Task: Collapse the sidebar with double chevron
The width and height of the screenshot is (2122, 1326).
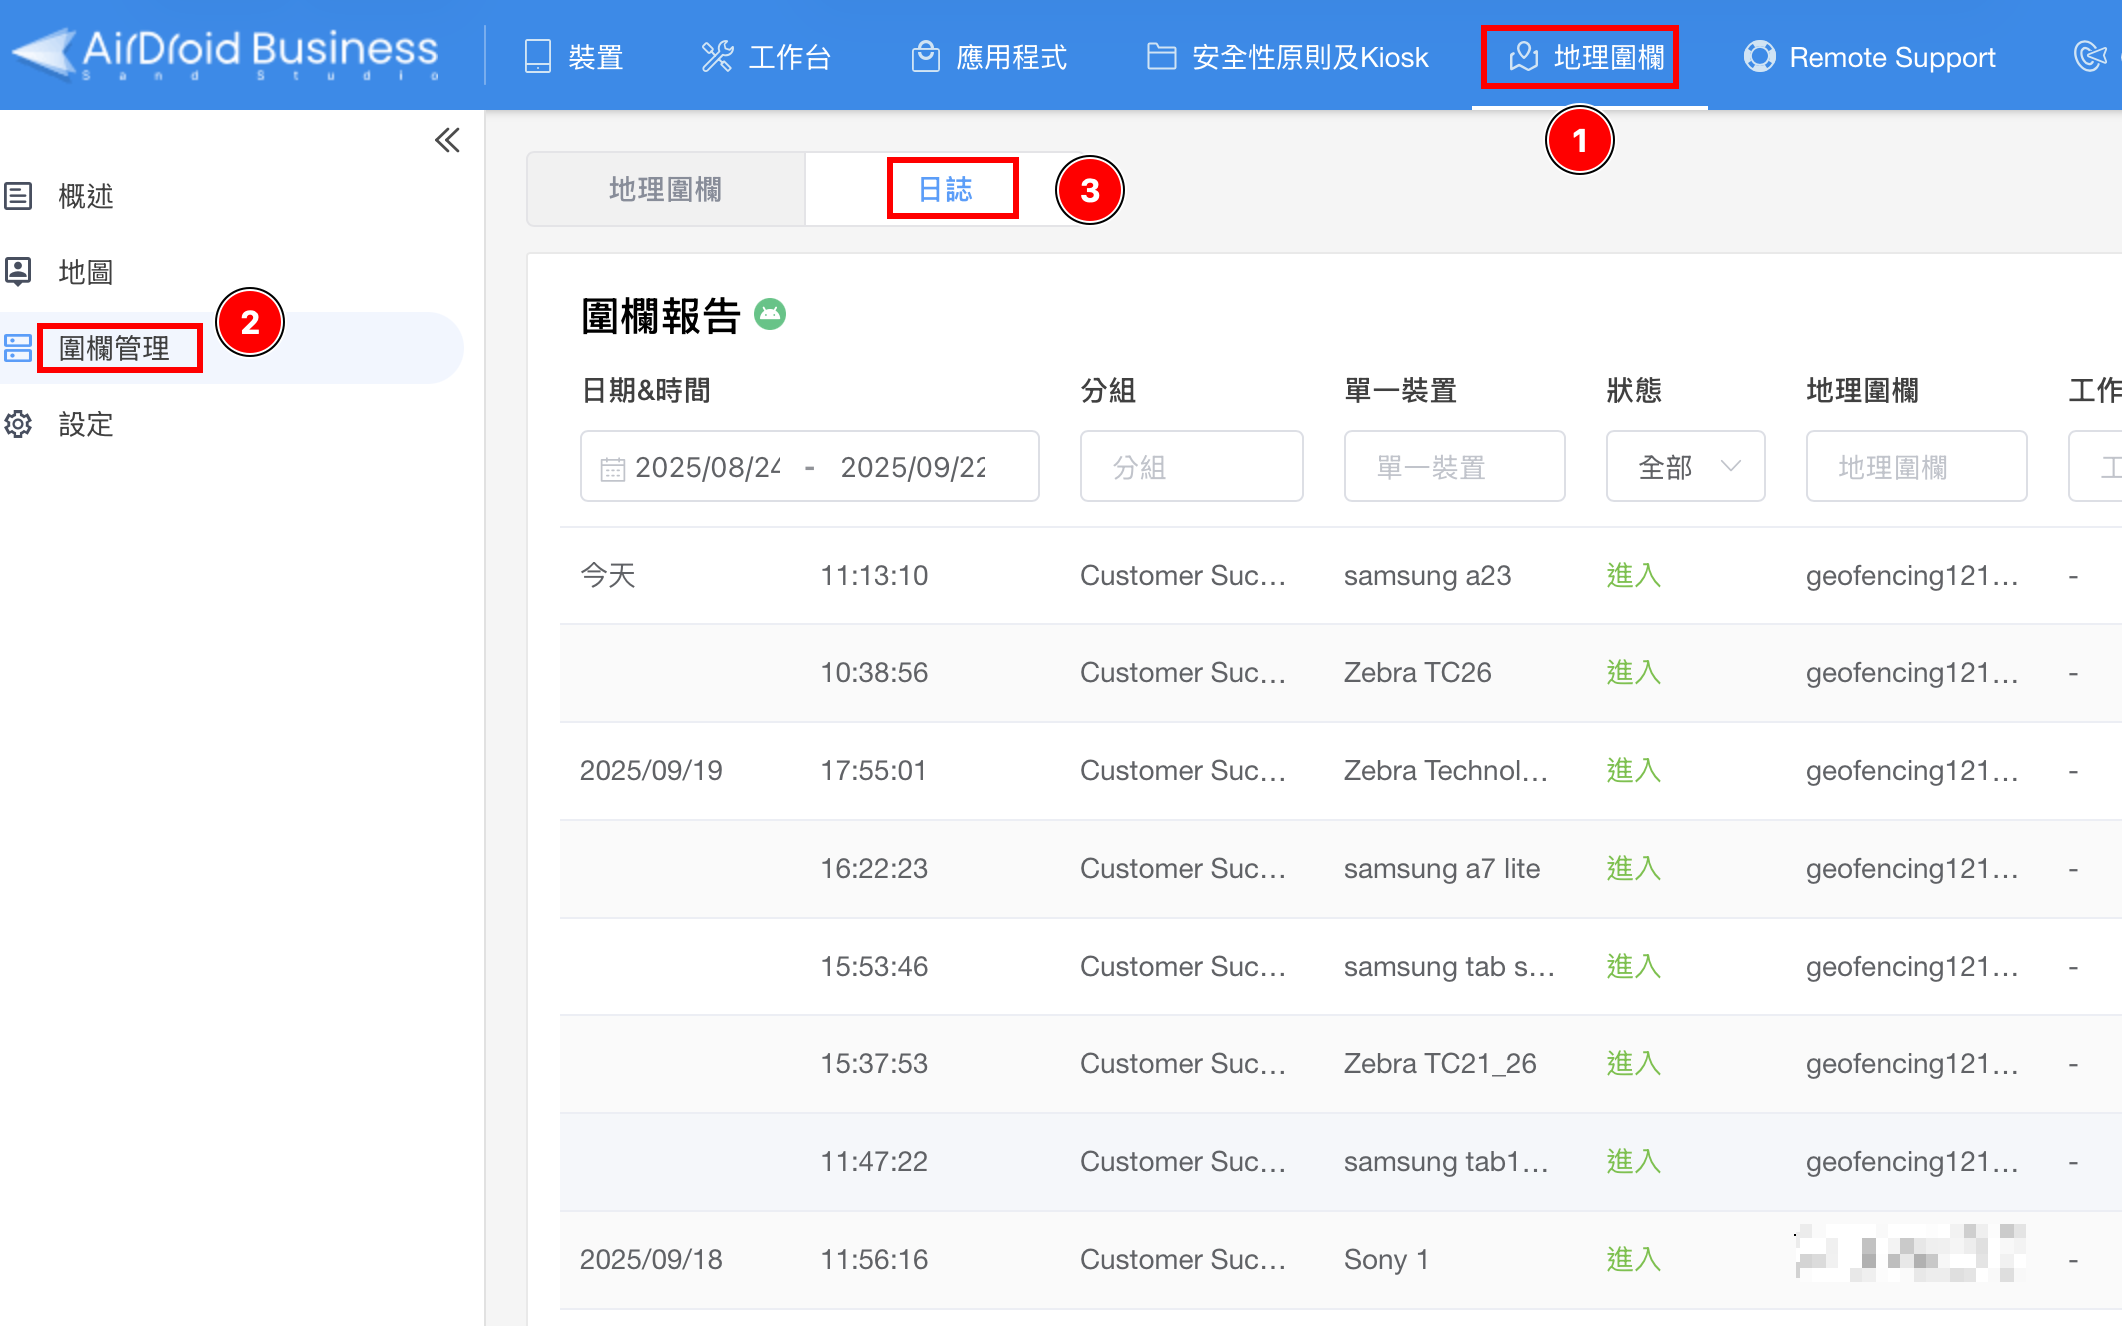Action: click(447, 140)
